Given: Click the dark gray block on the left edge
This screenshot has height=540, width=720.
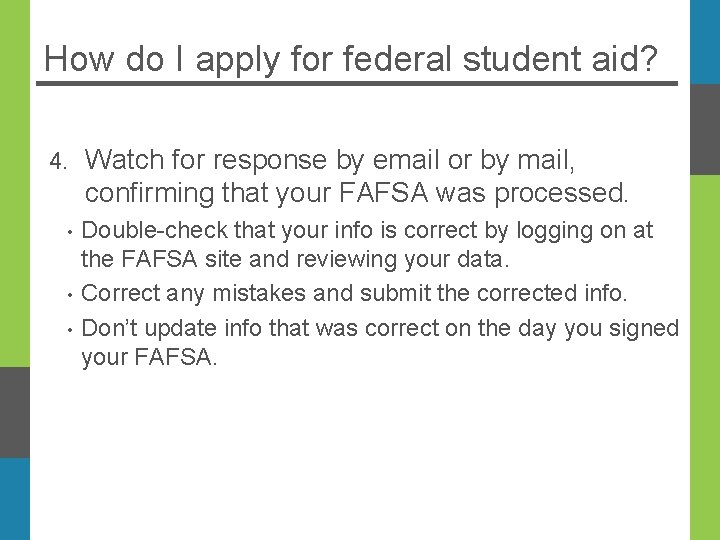Looking at the screenshot, I should coord(14,412).
